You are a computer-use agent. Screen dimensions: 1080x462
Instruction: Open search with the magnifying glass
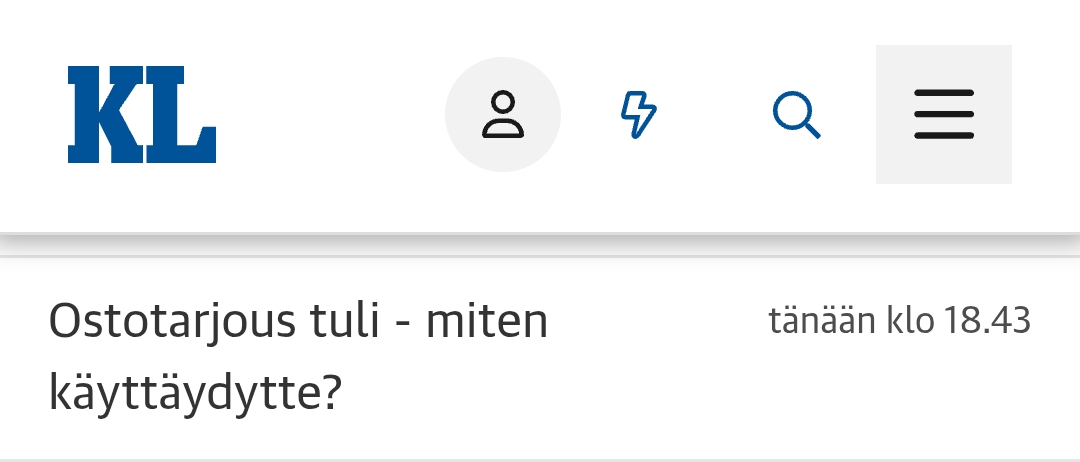(x=796, y=114)
